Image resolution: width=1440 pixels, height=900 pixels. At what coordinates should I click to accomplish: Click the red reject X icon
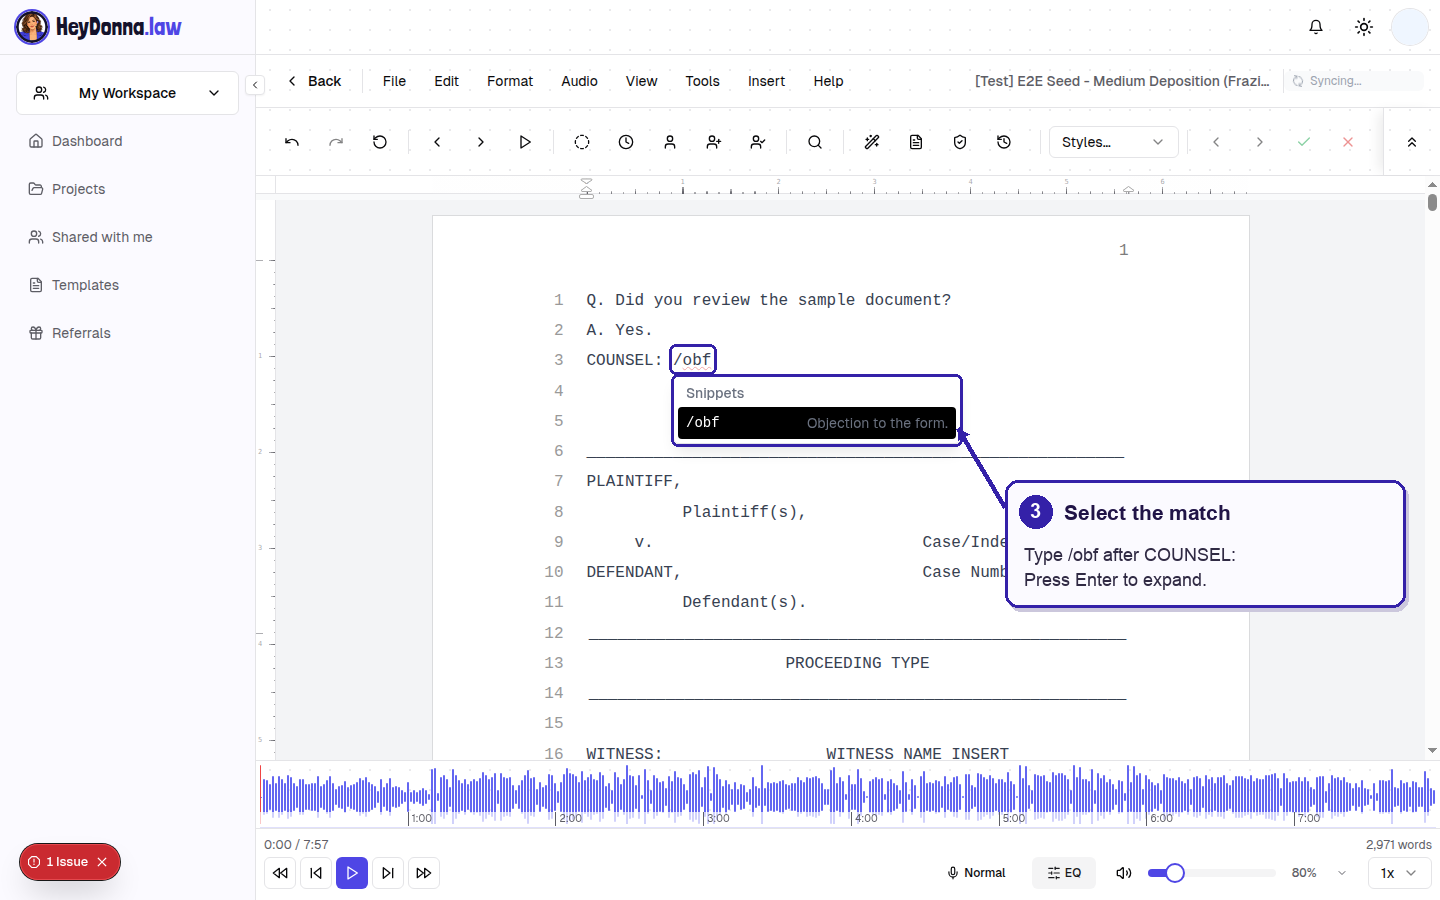(x=1348, y=142)
